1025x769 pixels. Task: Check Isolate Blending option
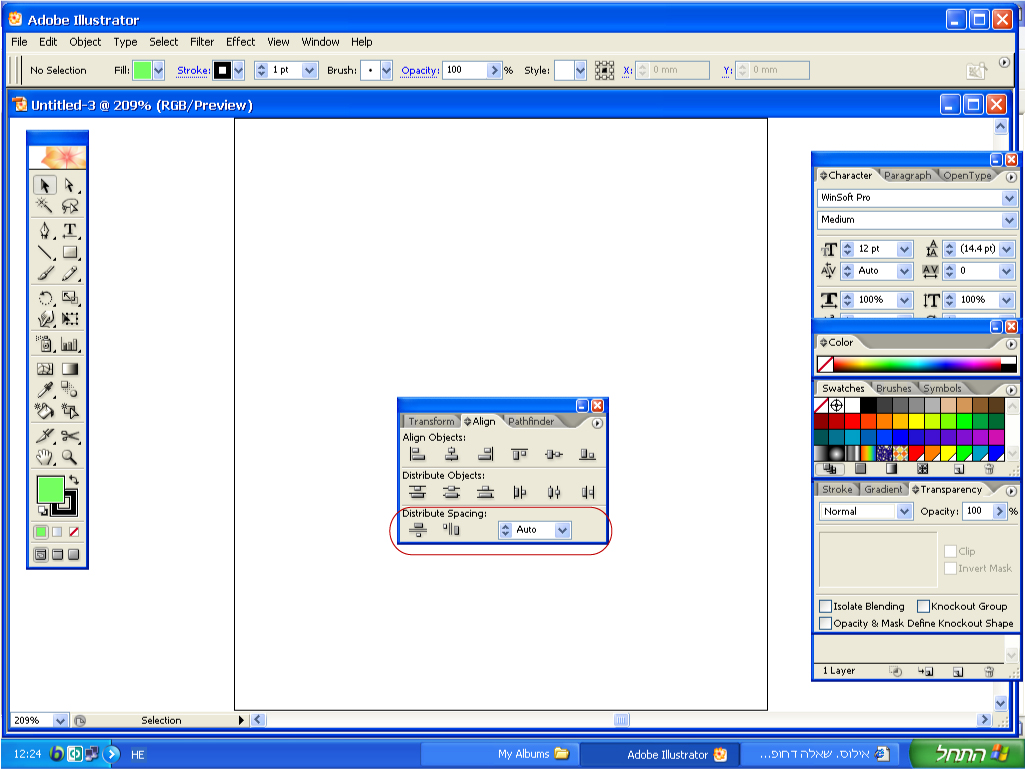coord(826,606)
